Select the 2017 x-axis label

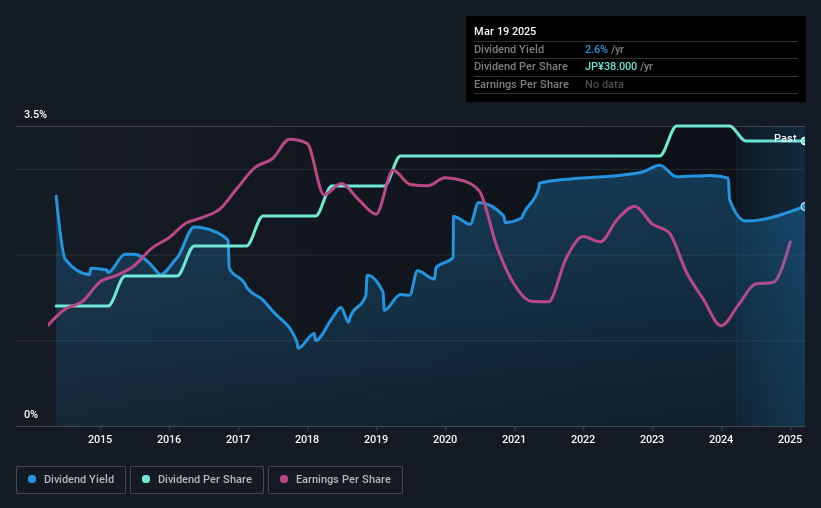pos(238,439)
